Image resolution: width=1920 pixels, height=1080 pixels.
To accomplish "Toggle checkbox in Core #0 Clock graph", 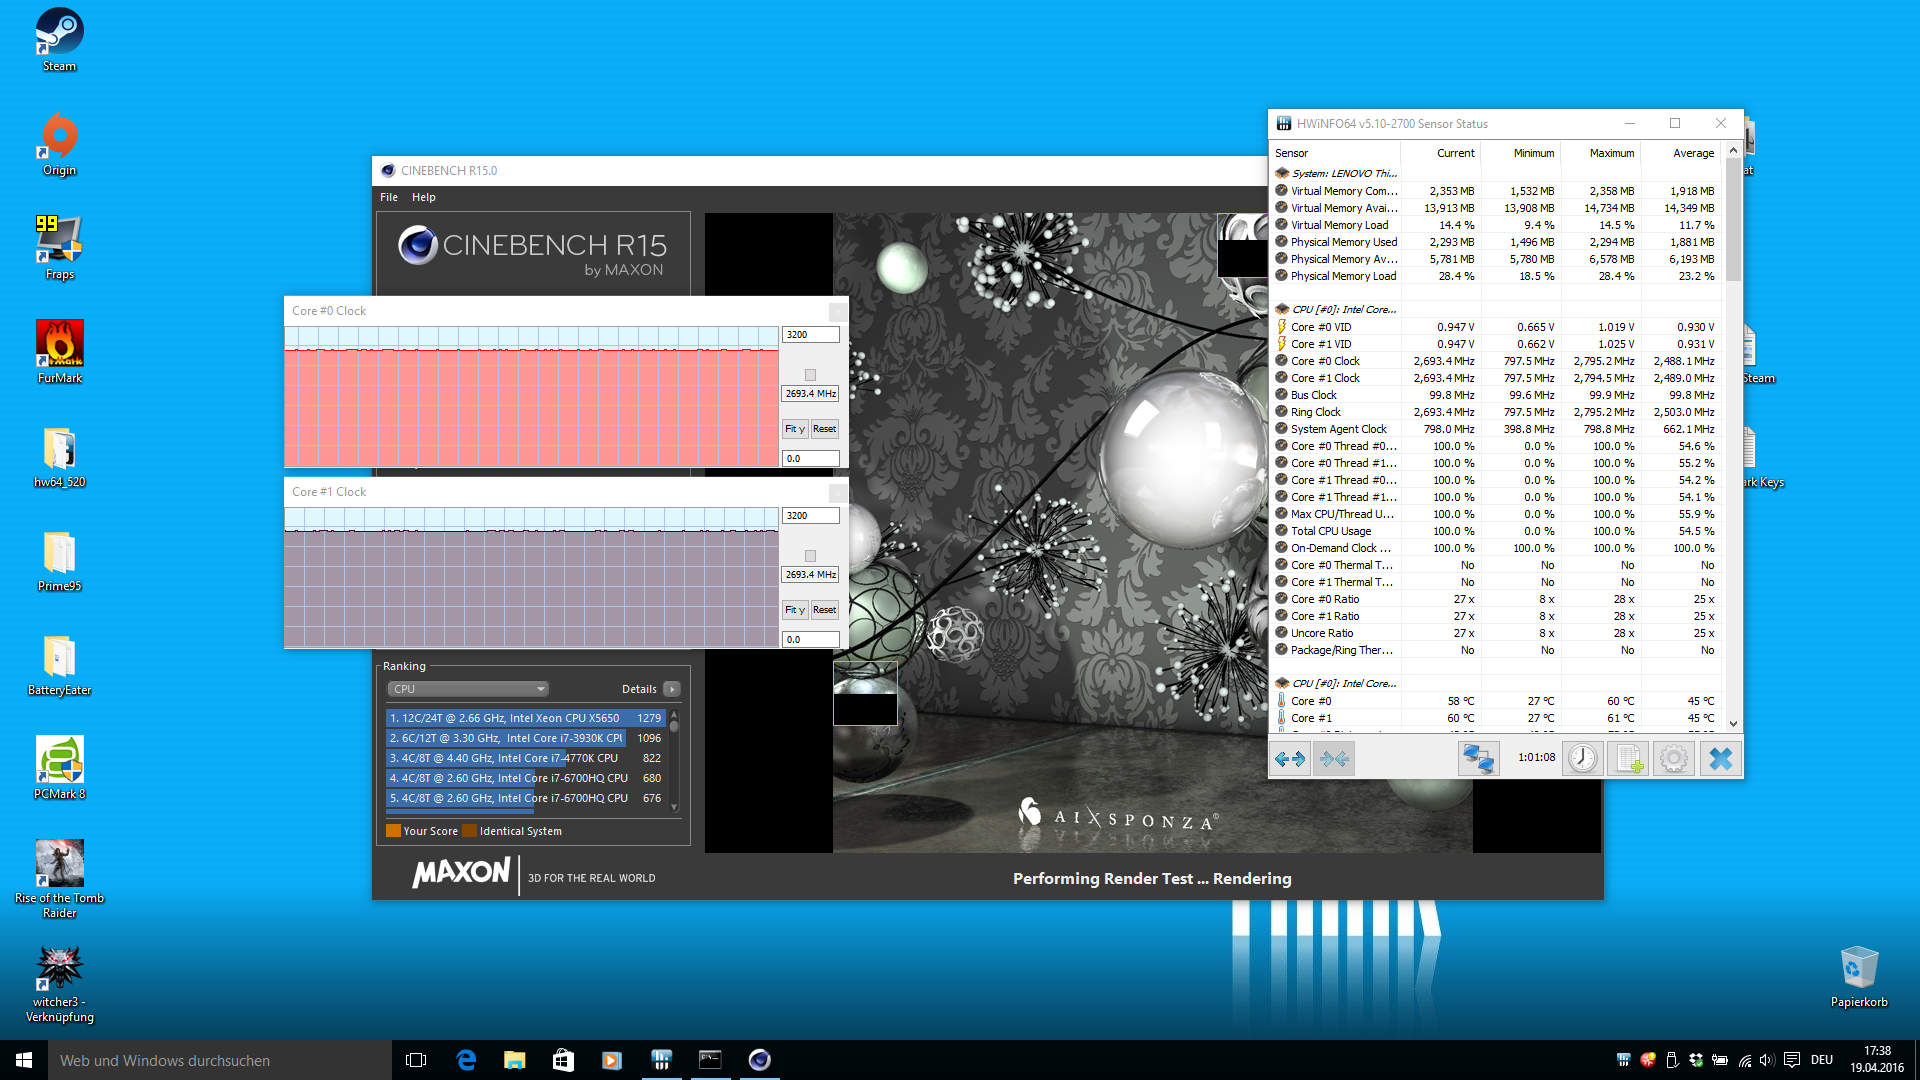I will coord(810,375).
